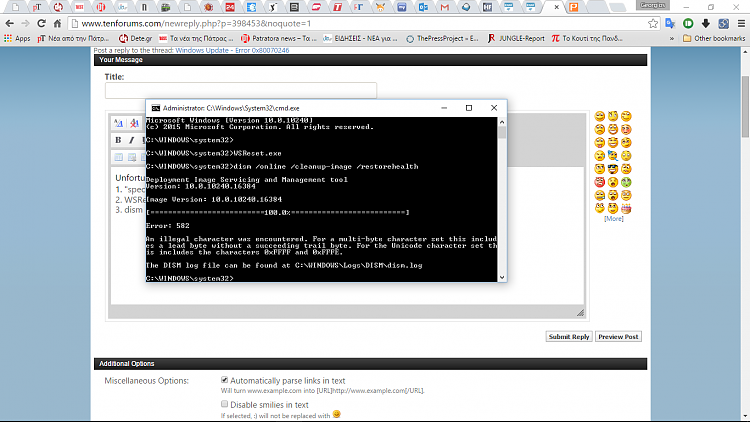This screenshot has height=422, width=750.
Task: Open the Google Translate extension icon
Action: point(670,23)
